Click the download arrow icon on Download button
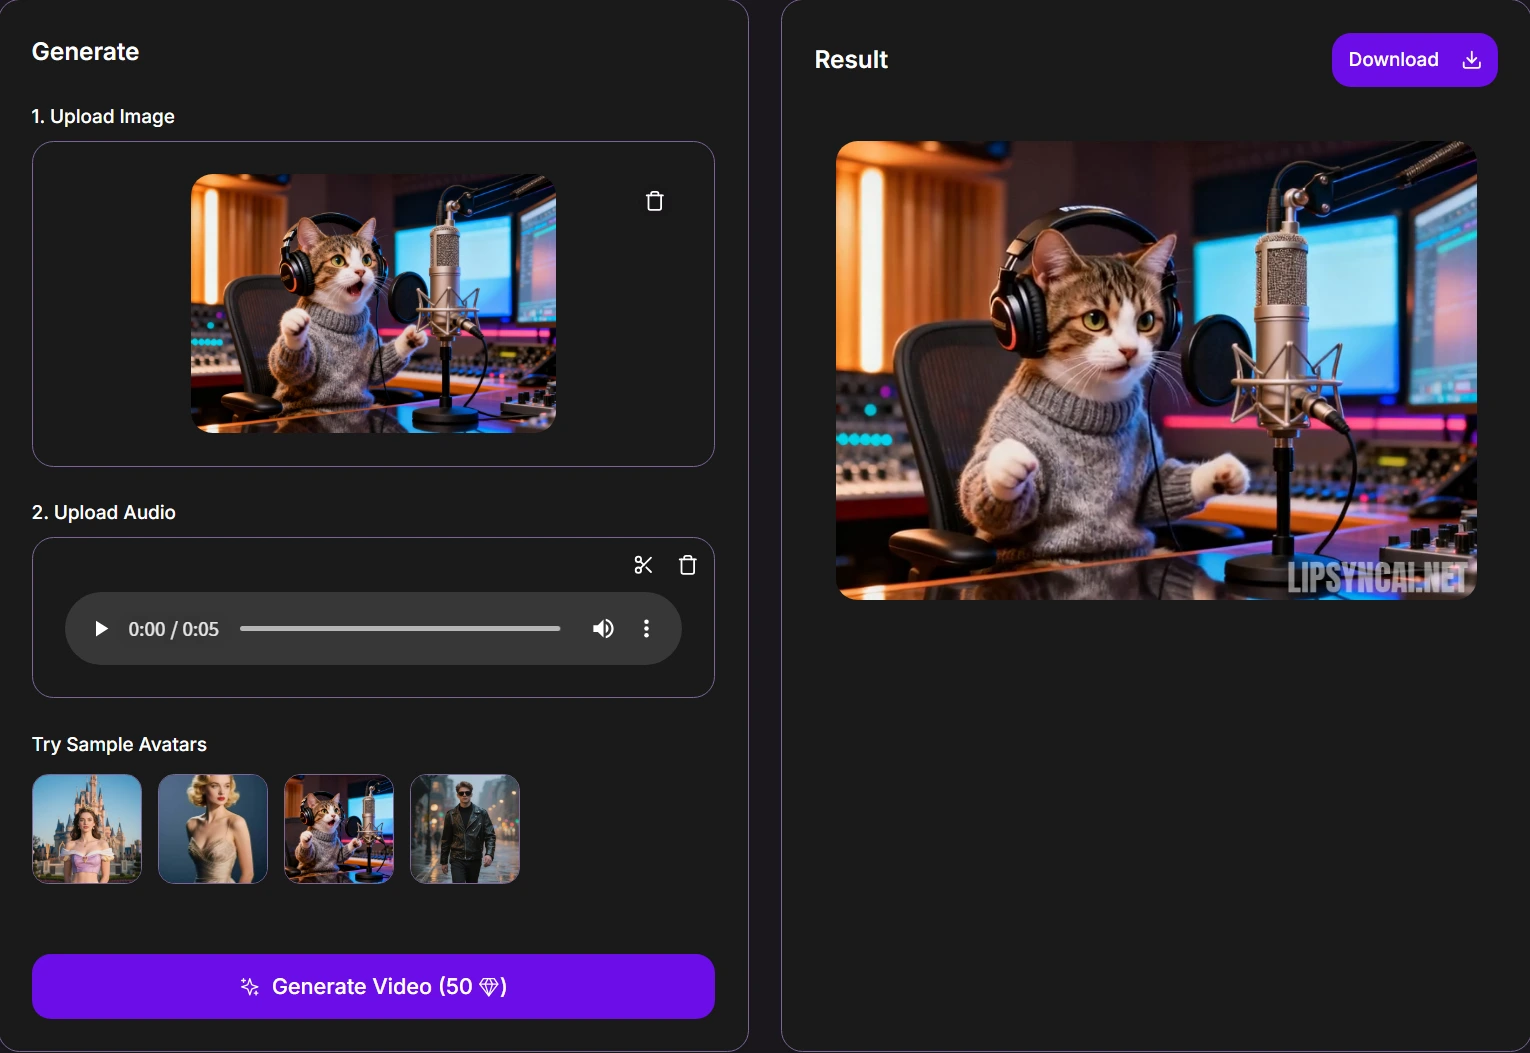Image resolution: width=1530 pixels, height=1053 pixels. click(x=1470, y=59)
